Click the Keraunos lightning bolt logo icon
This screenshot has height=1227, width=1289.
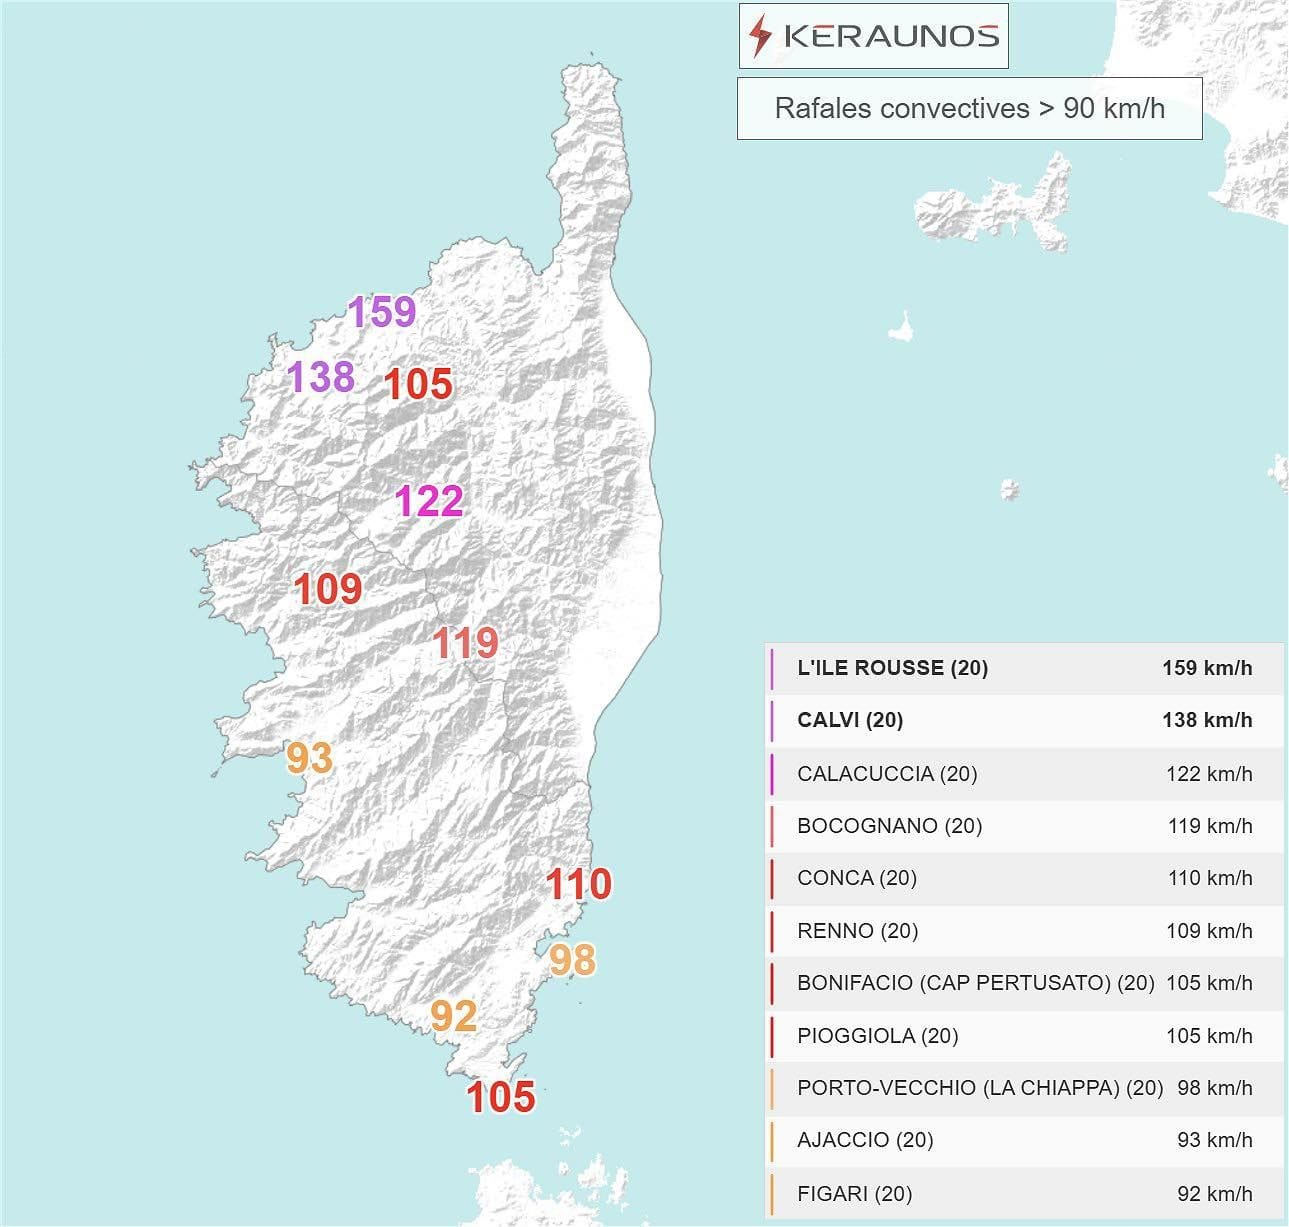point(761,37)
